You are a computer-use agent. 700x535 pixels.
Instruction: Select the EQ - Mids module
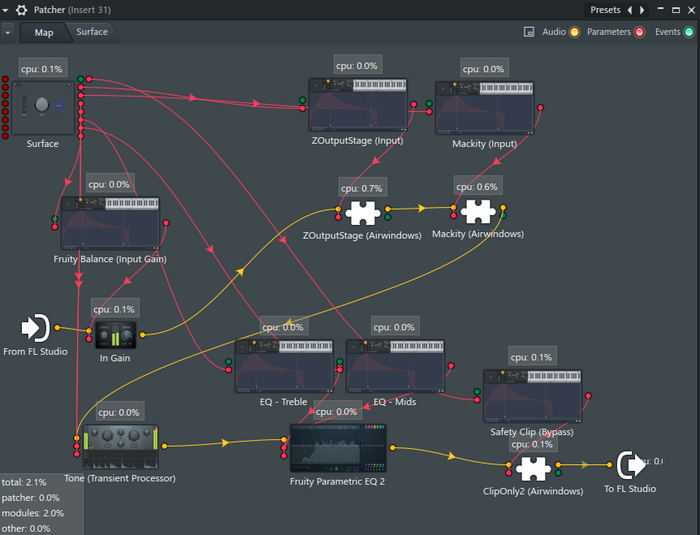[x=395, y=366]
